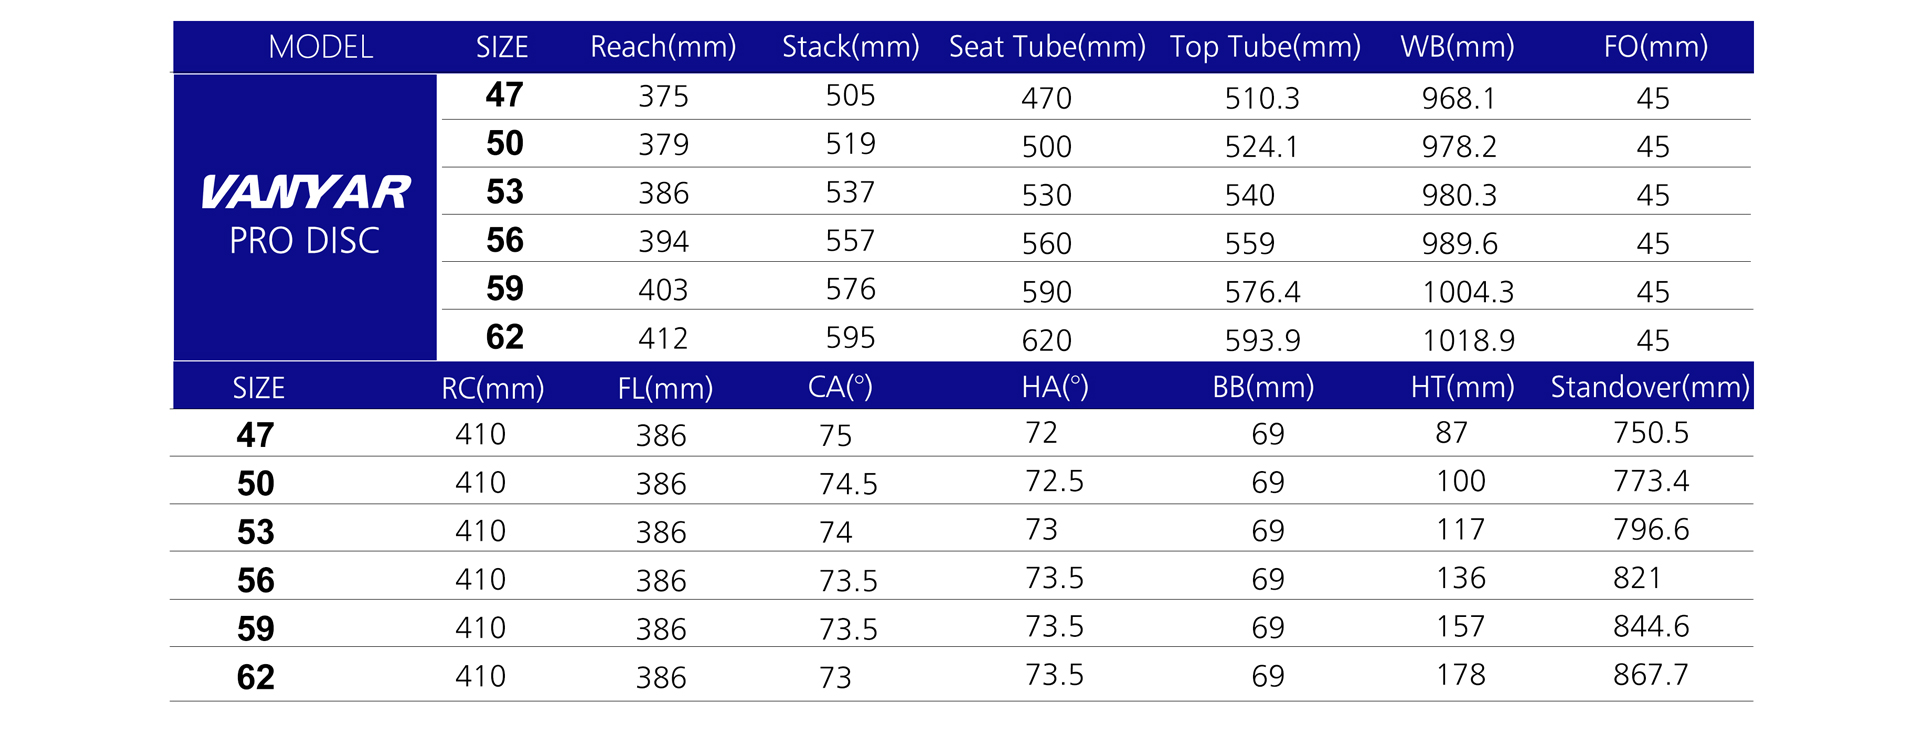The height and width of the screenshot is (752, 1920).
Task: Click the MODEL column header
Action: 320,47
